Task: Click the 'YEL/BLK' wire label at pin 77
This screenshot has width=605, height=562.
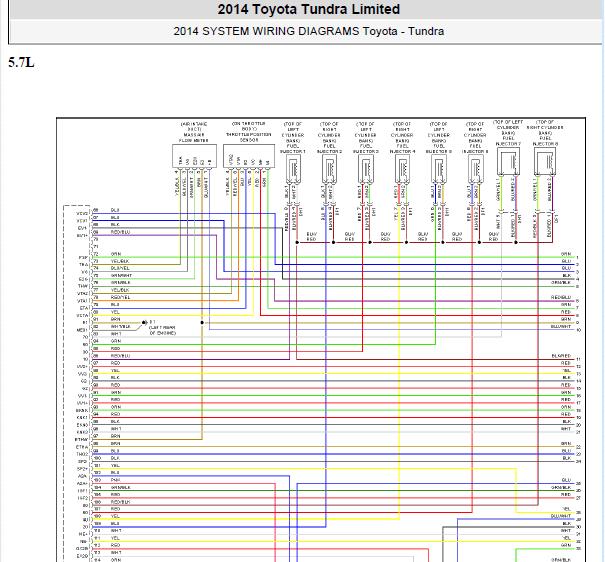Action: pos(120,290)
